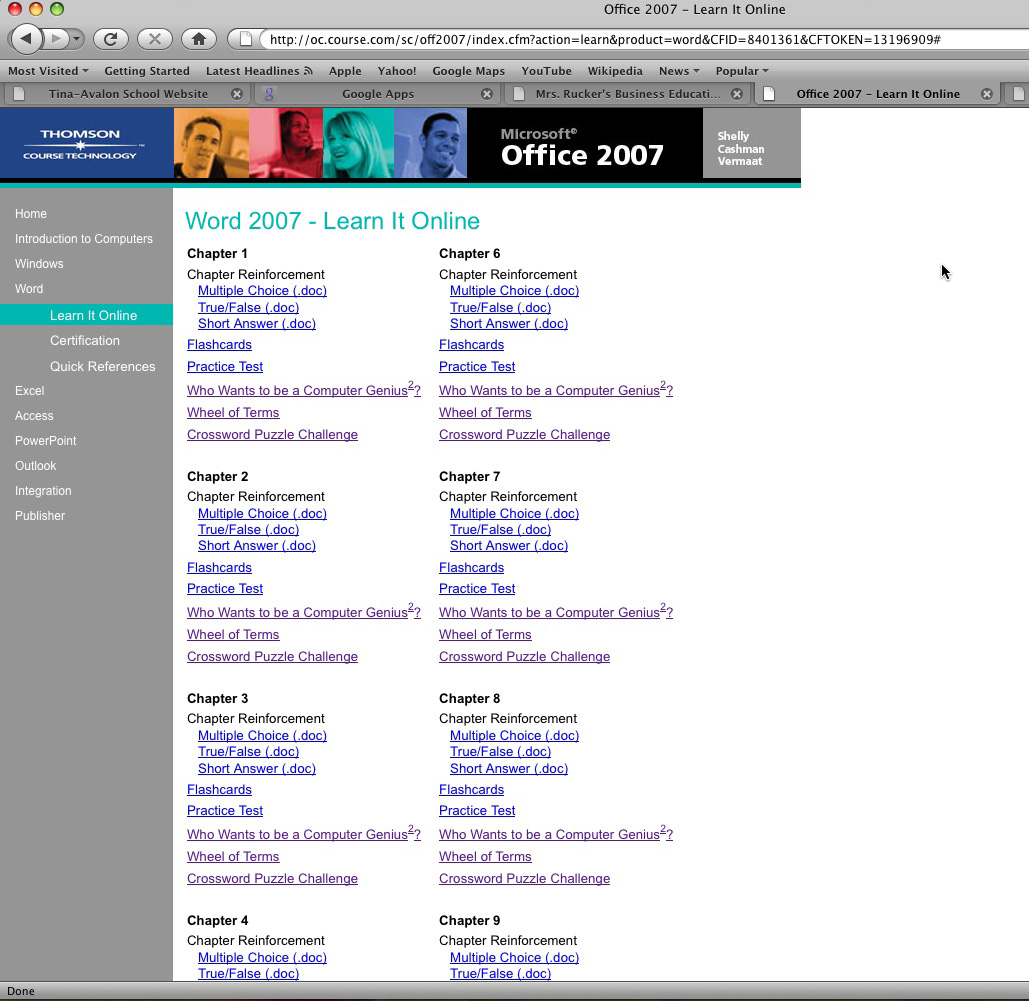Open Chapter 4 Multiple Choice (.doc)
Image resolution: width=1029 pixels, height=1001 pixels.
[x=262, y=958]
